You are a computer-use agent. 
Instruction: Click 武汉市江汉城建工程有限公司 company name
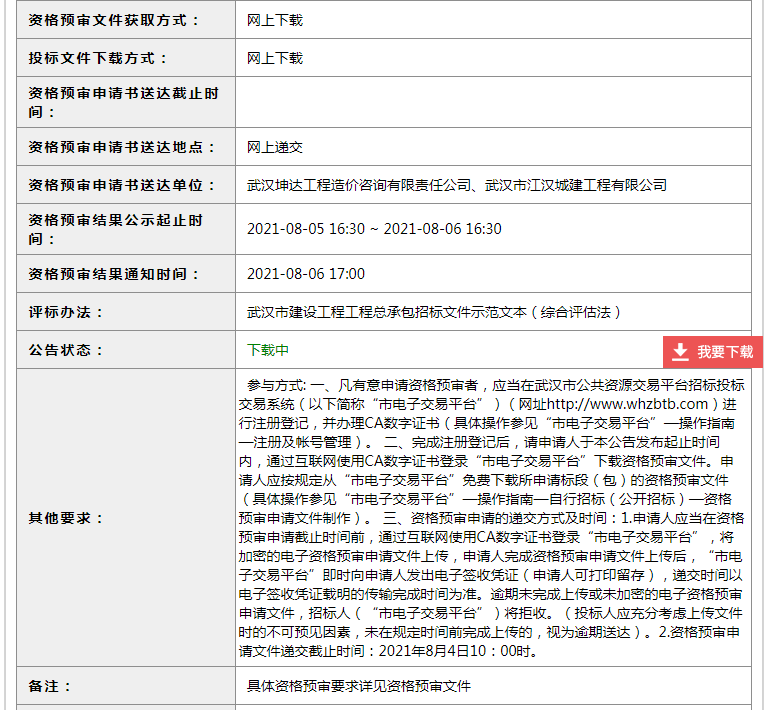click(x=576, y=185)
